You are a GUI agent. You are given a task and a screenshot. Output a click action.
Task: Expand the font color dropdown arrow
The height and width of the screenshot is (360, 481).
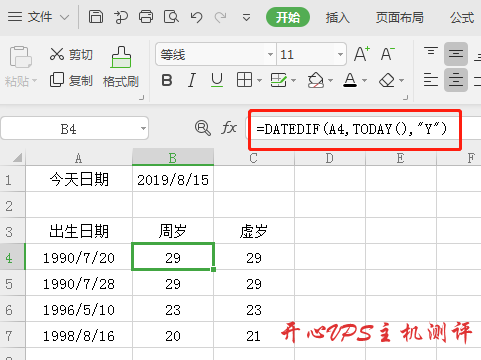click(365, 80)
